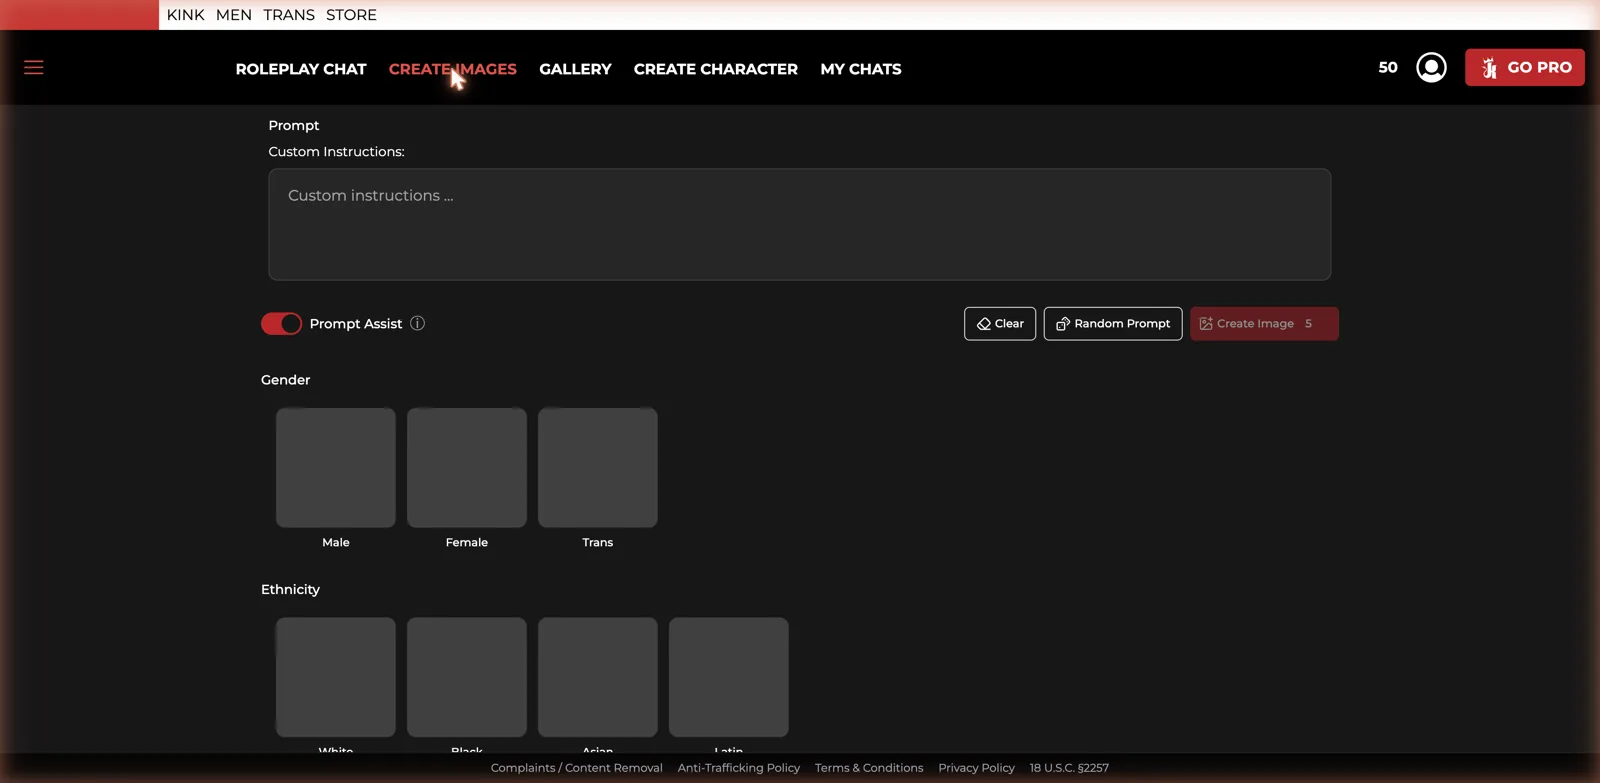Open the Terms & Conditions link
This screenshot has height=783, width=1600.
(x=869, y=768)
